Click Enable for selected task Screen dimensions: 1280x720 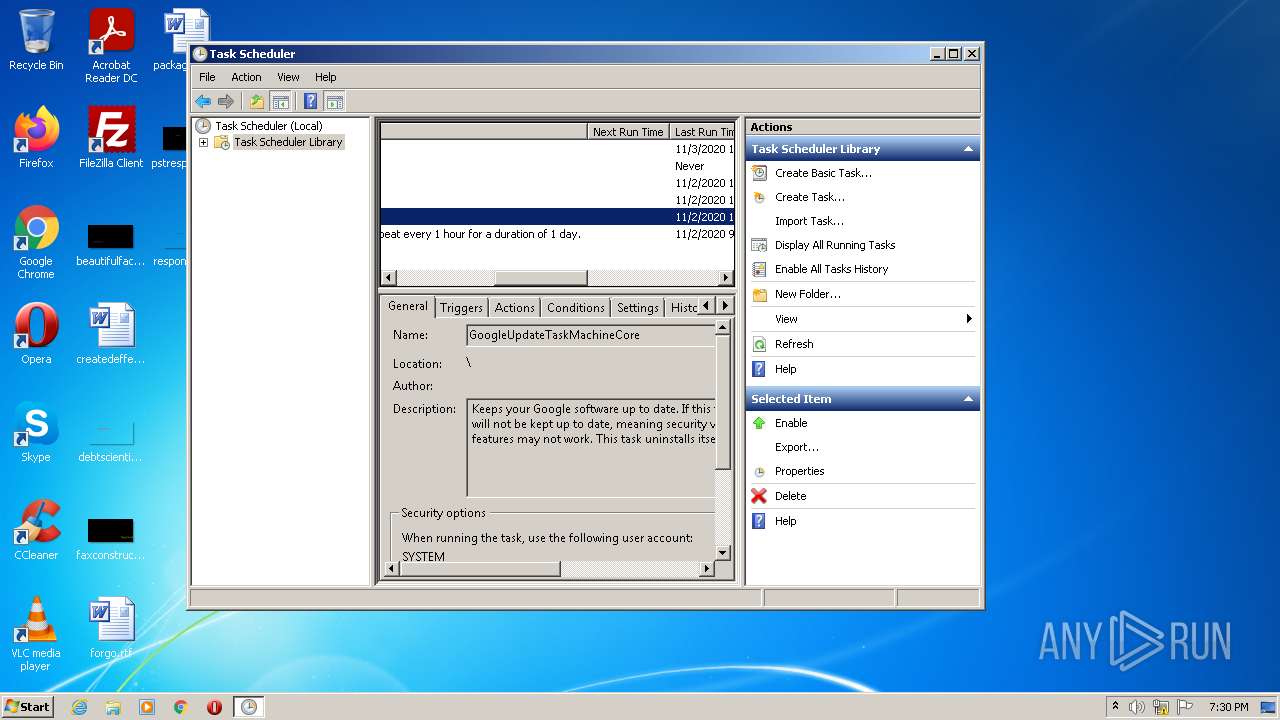click(790, 423)
